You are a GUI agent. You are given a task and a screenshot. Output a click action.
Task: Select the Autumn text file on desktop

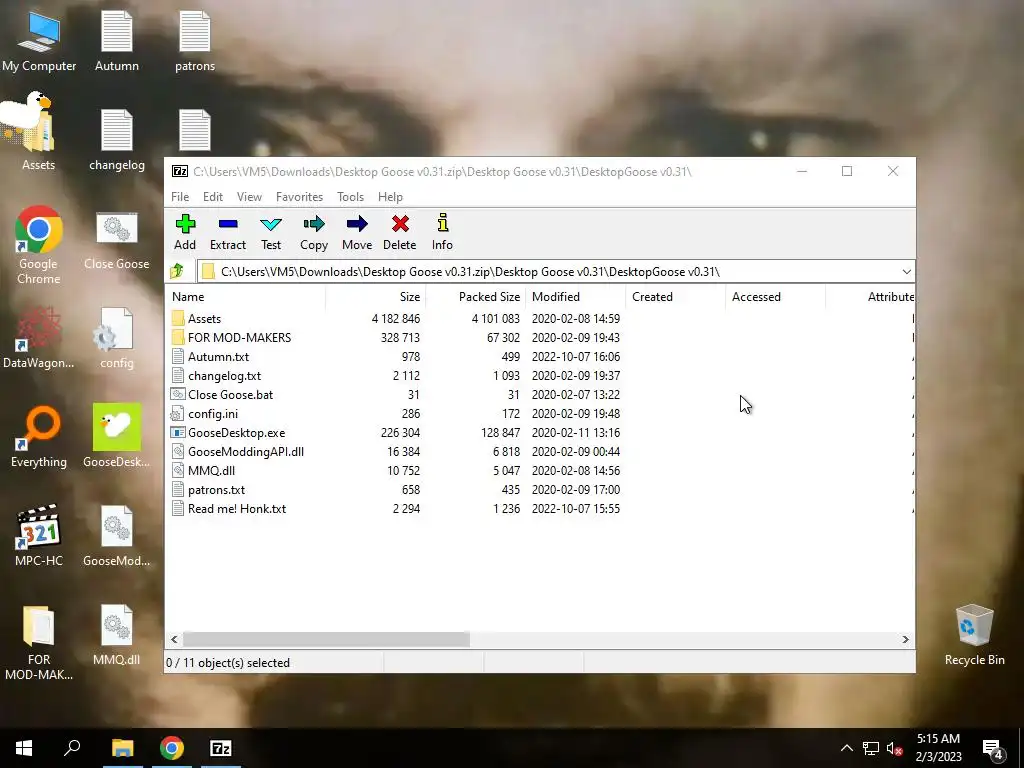pyautogui.click(x=117, y=41)
